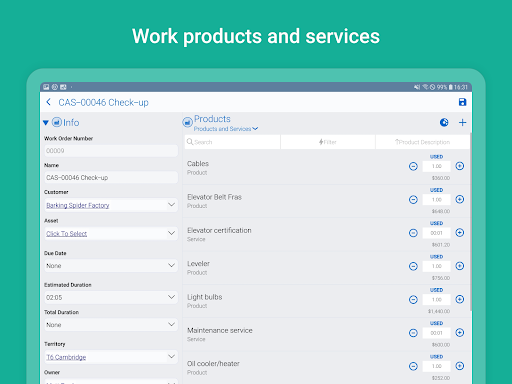Expand the Due Date dropdown
512x384 pixels.
[111, 266]
